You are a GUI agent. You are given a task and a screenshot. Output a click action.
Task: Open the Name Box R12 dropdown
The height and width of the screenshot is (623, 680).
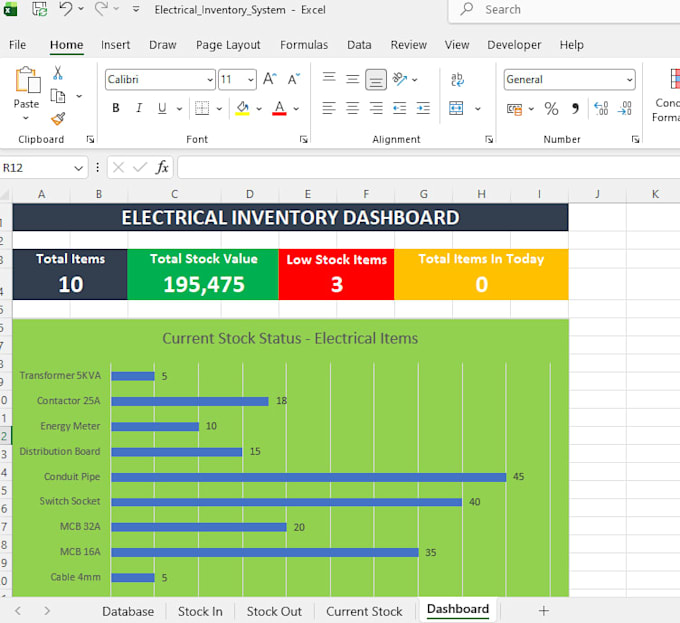coord(78,168)
